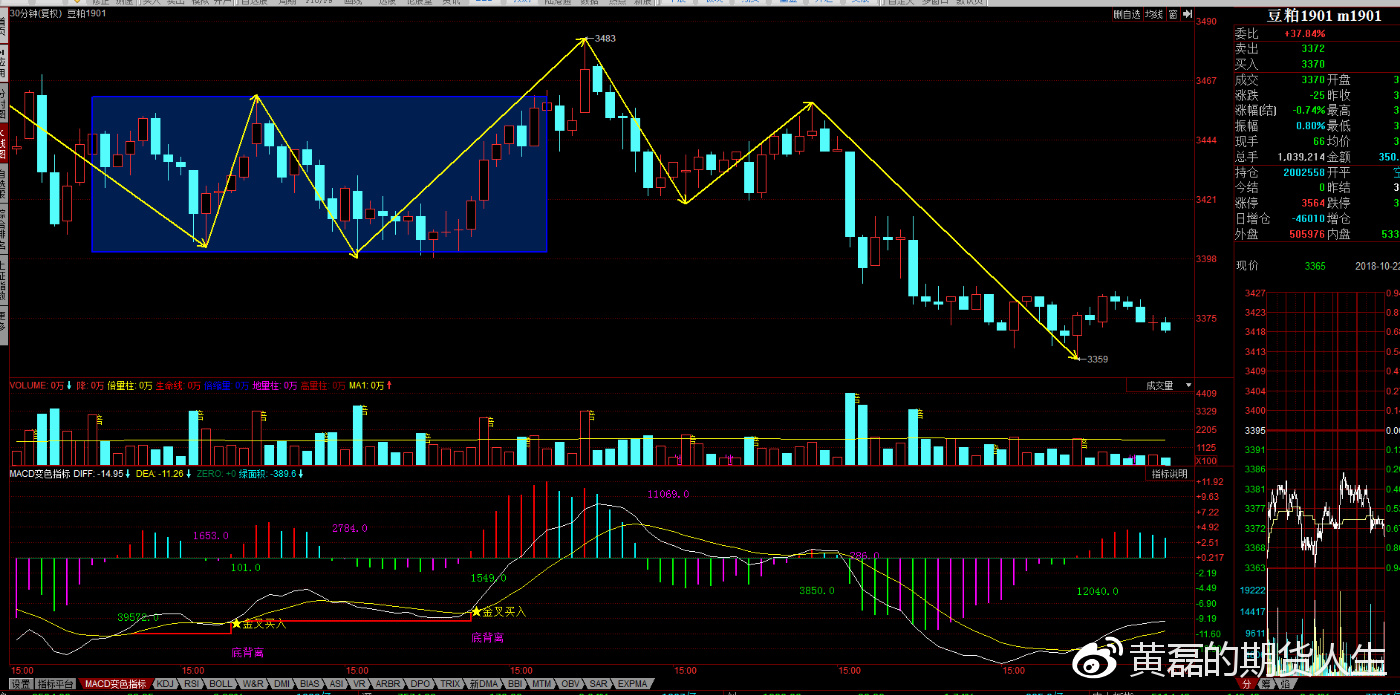The height and width of the screenshot is (695, 1400).
Task: Toggle the 均线 moving average button
Action: coord(1155,15)
